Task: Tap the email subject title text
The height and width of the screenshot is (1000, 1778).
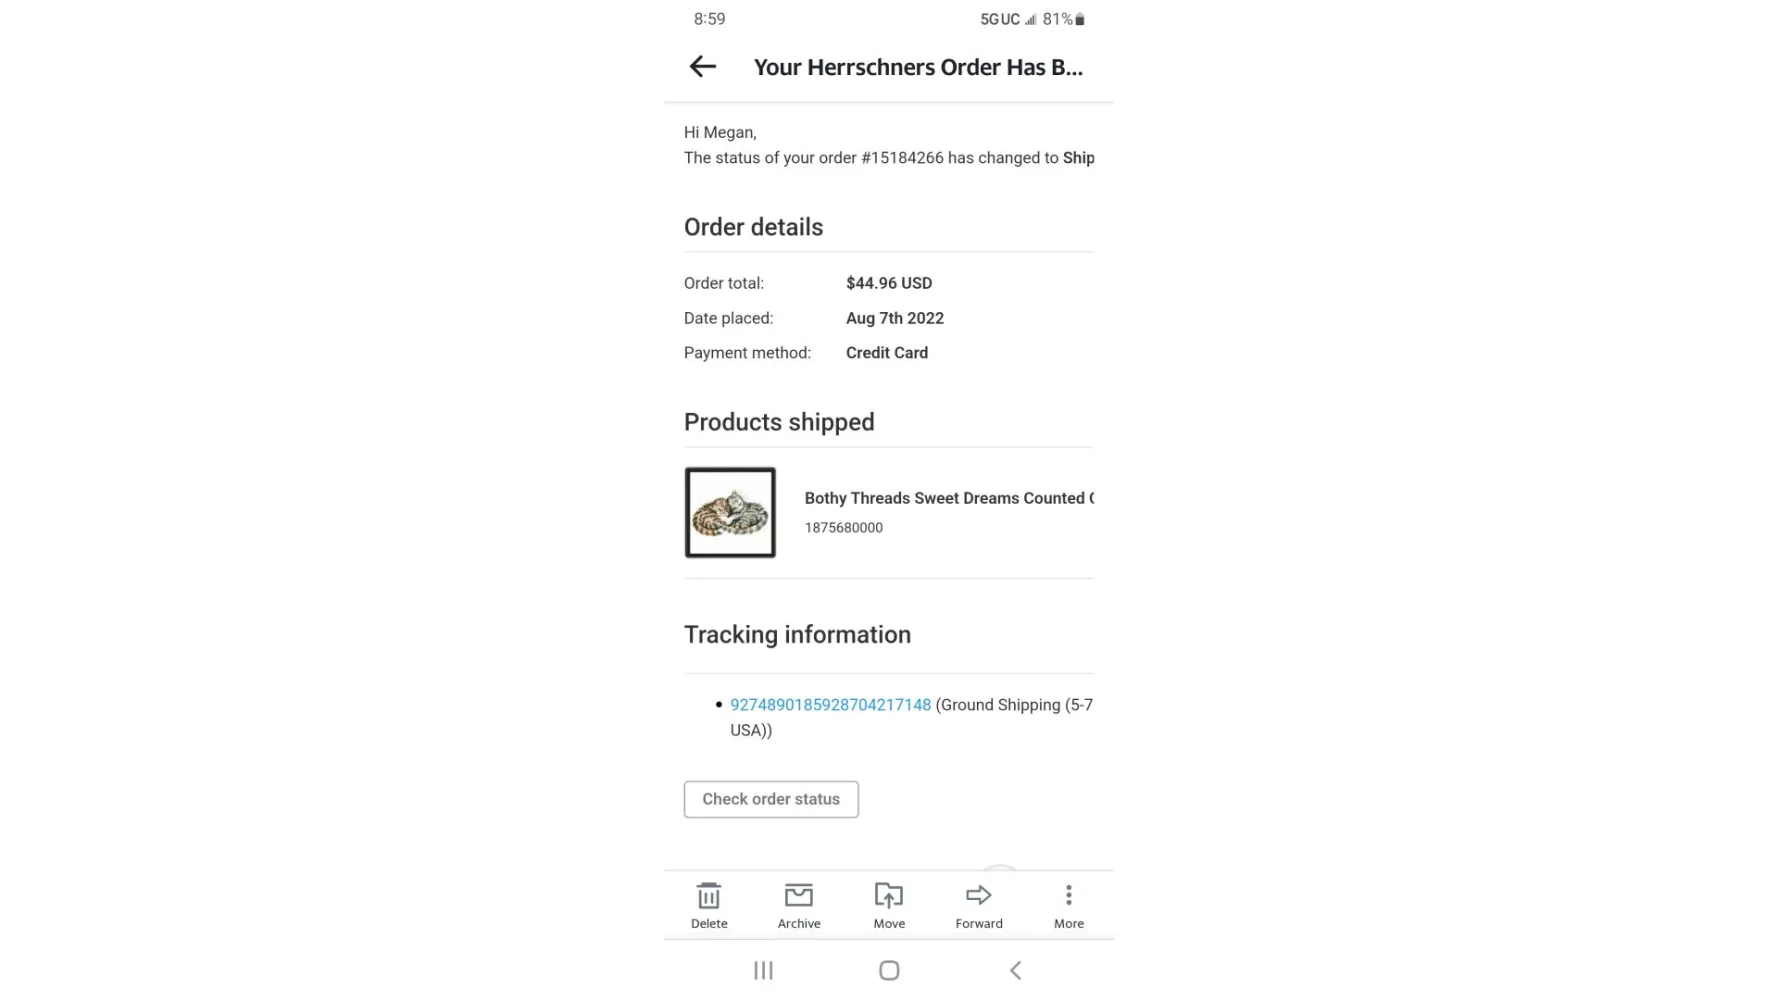Action: (x=918, y=67)
